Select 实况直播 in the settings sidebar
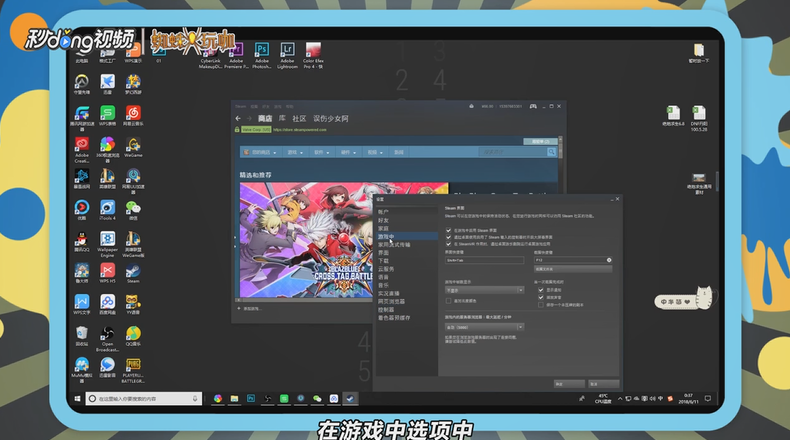This screenshot has height=440, width=790. (x=388, y=293)
